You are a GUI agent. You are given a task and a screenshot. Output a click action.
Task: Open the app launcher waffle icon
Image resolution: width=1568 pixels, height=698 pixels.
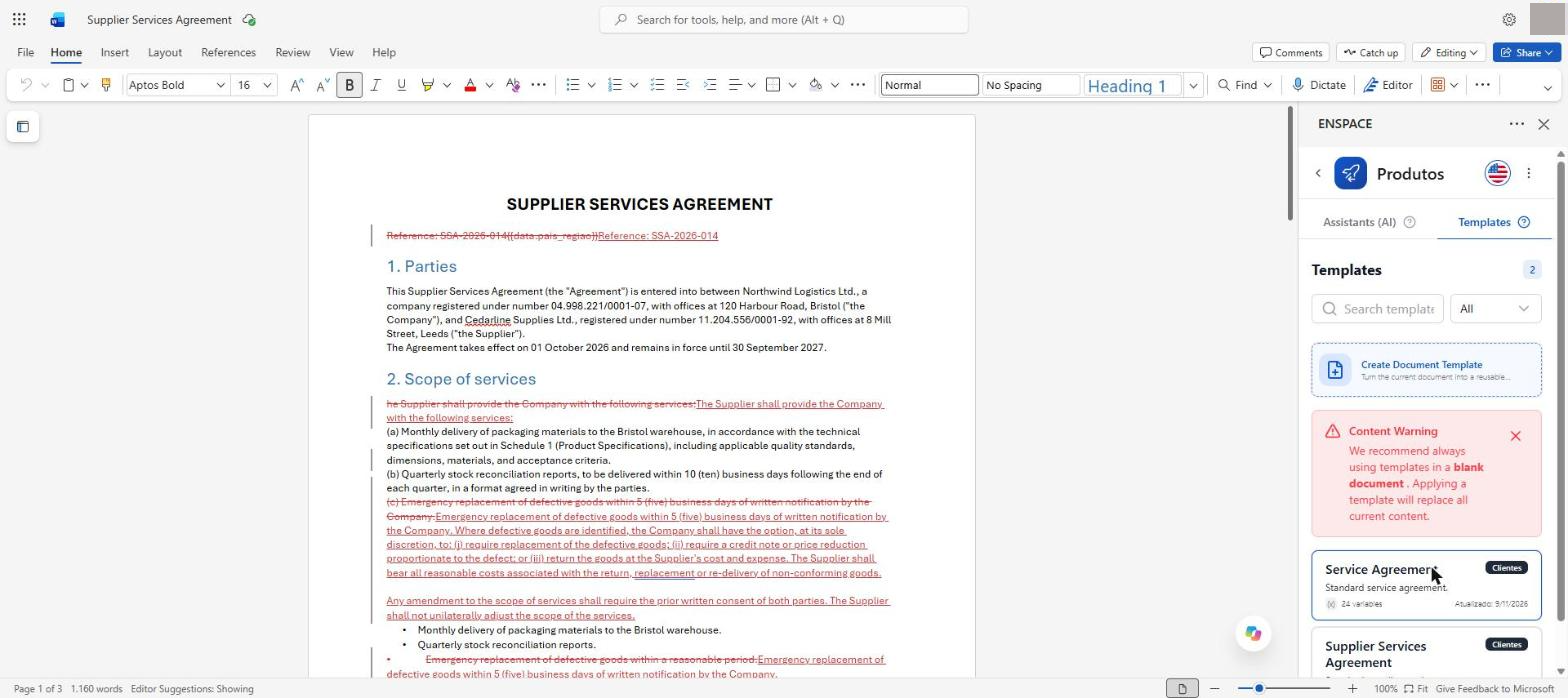tap(19, 19)
